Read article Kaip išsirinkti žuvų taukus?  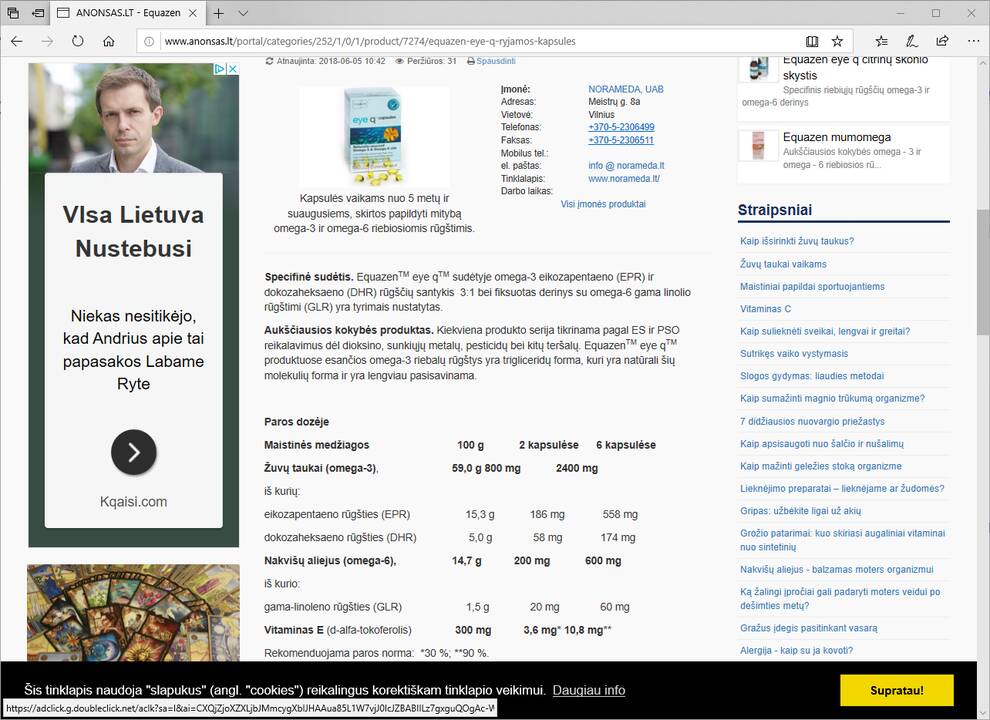point(797,241)
